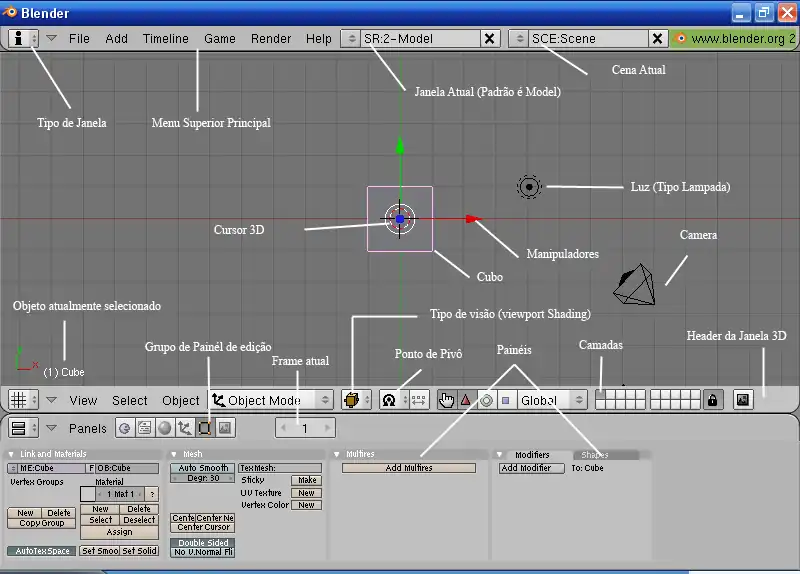Open the Render menu
Screen dimensions: 800x574
(x=271, y=38)
